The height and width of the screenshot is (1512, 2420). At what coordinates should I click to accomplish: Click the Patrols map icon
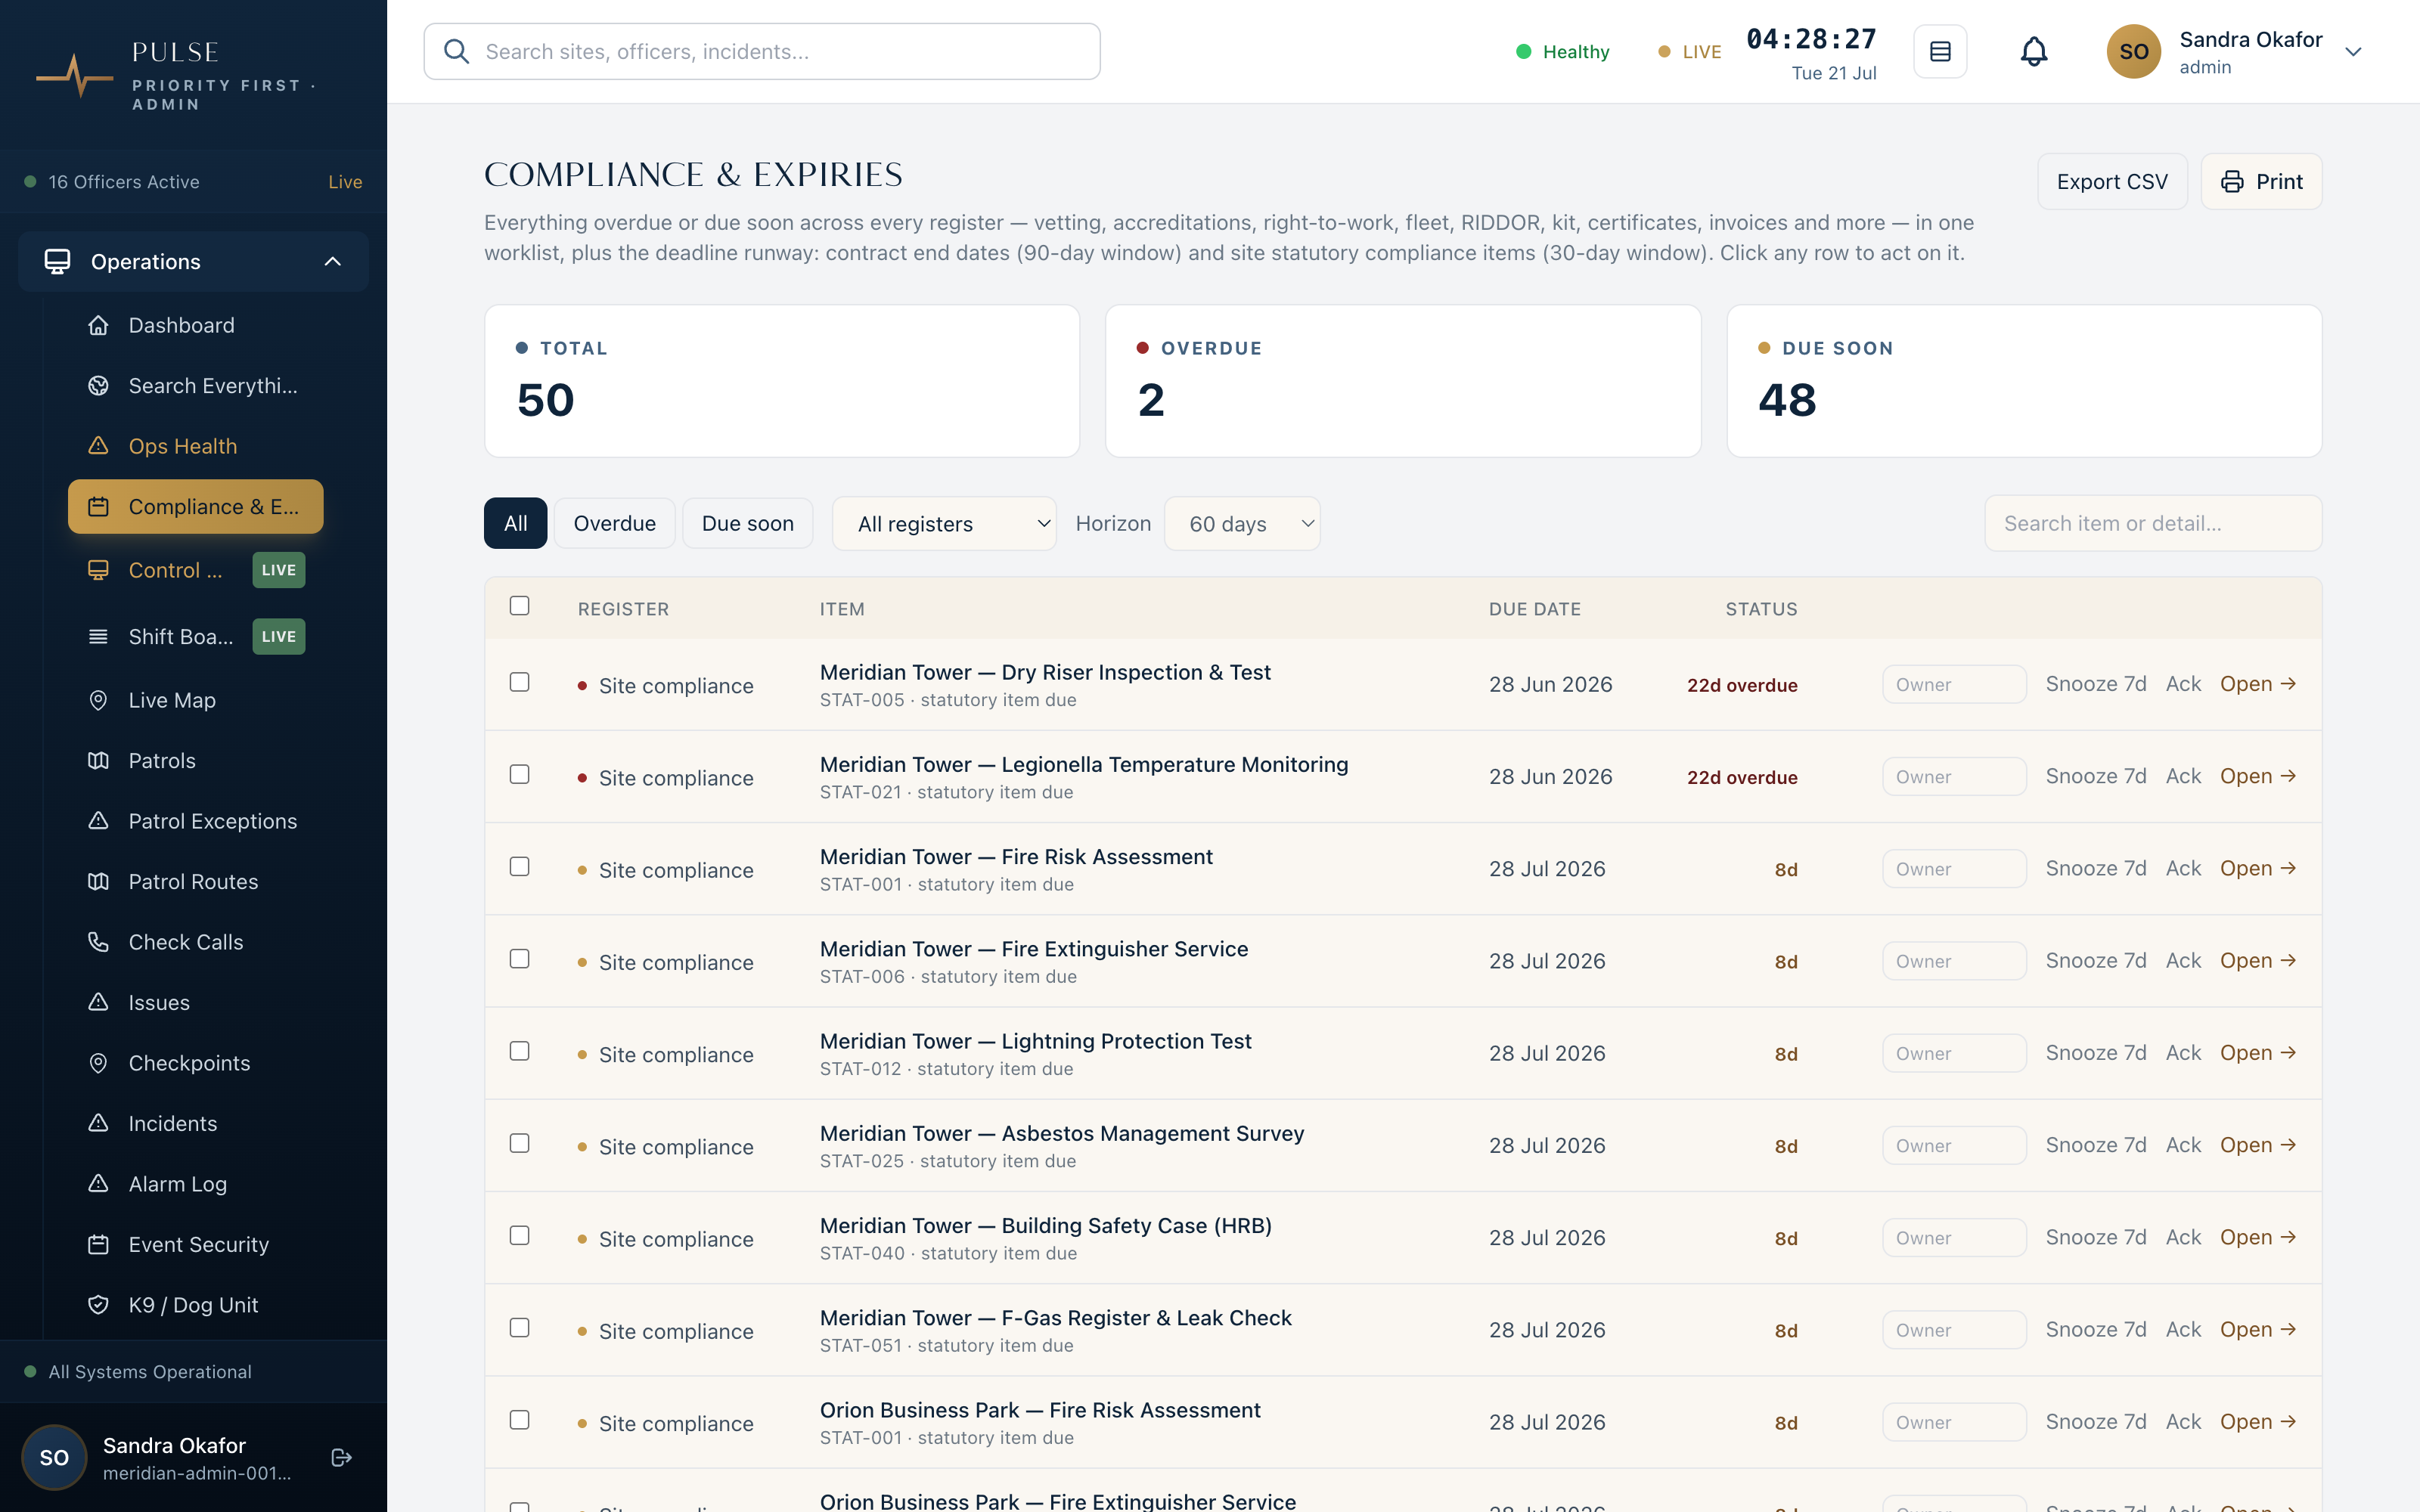pos(98,761)
